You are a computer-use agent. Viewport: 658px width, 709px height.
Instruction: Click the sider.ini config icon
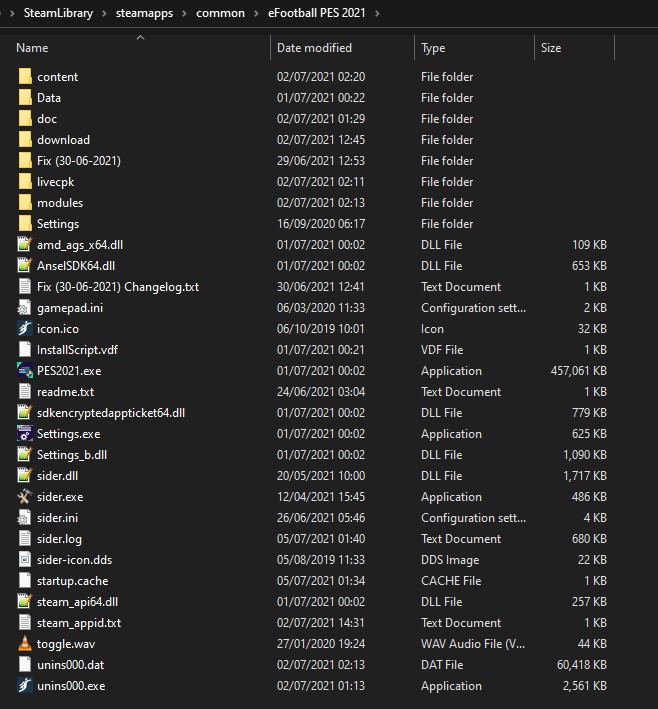[x=24, y=517]
